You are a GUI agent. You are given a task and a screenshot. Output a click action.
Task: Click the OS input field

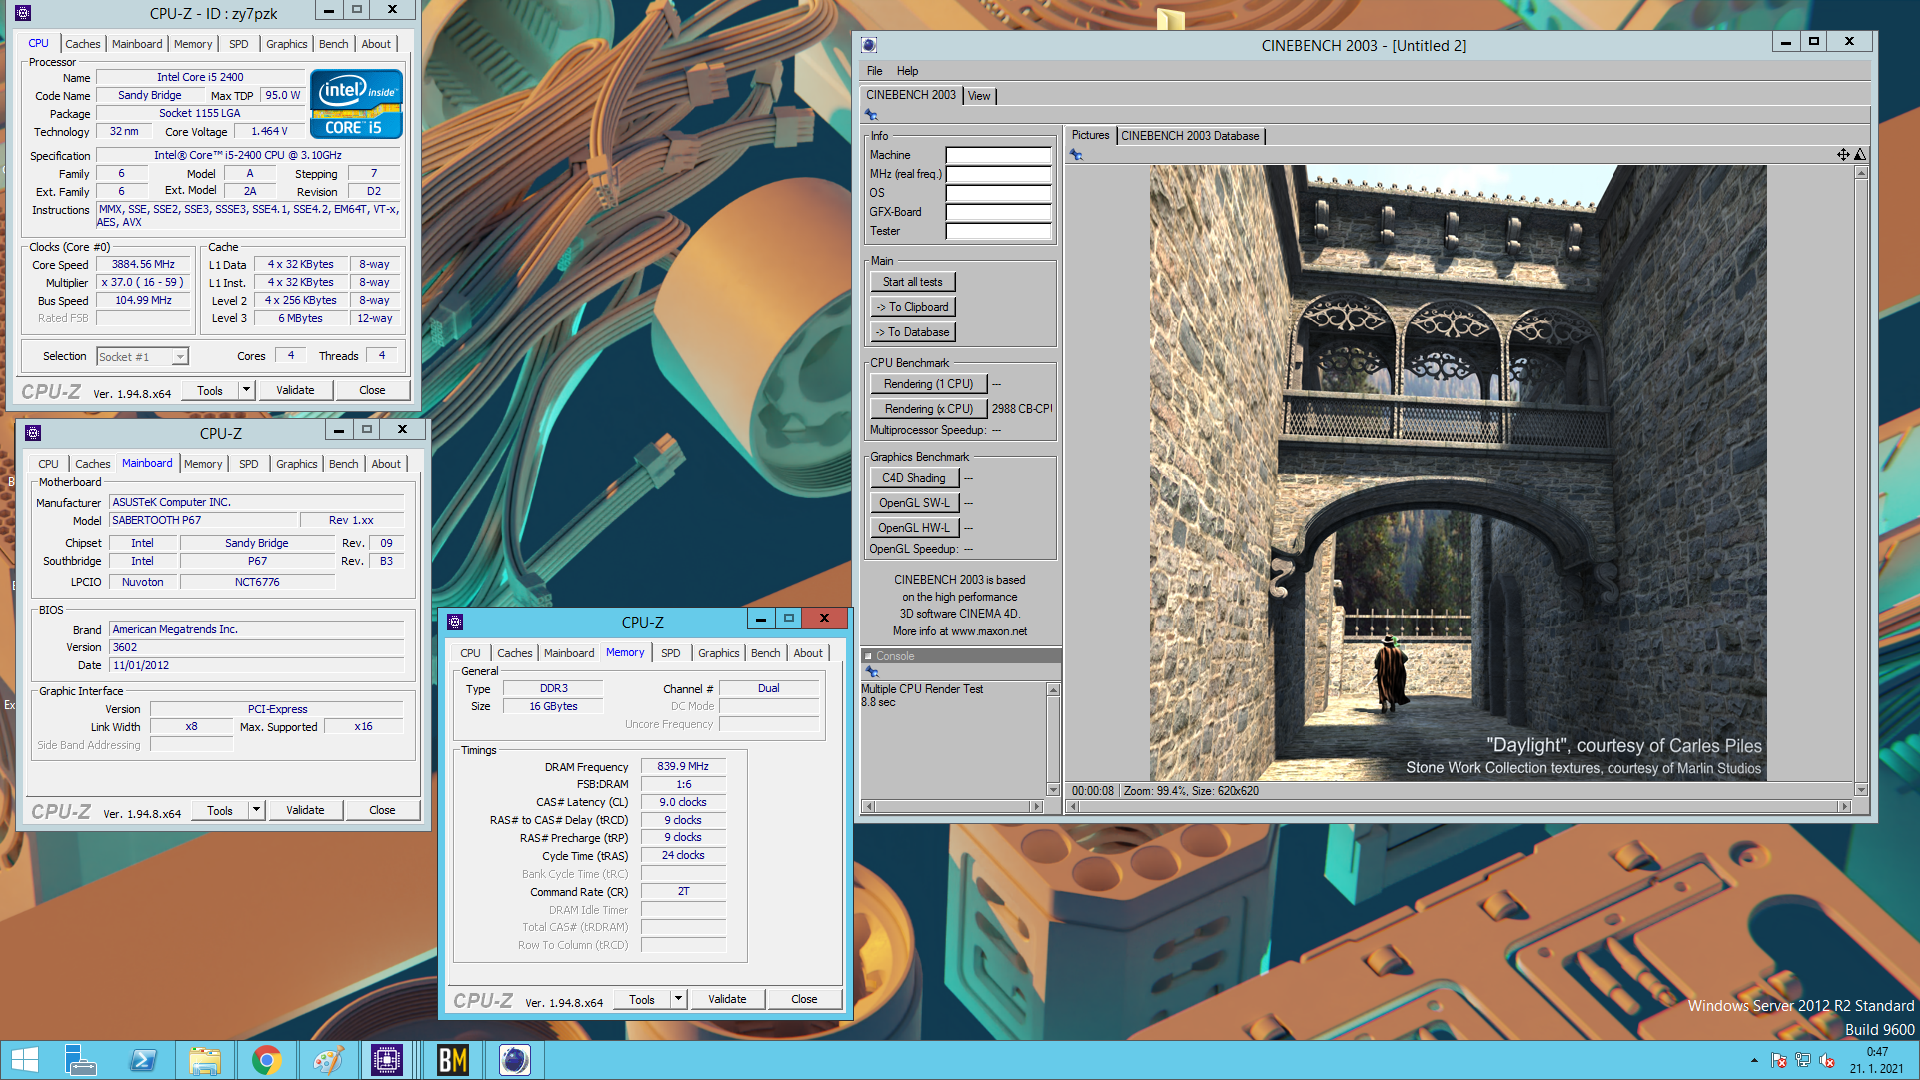[998, 193]
